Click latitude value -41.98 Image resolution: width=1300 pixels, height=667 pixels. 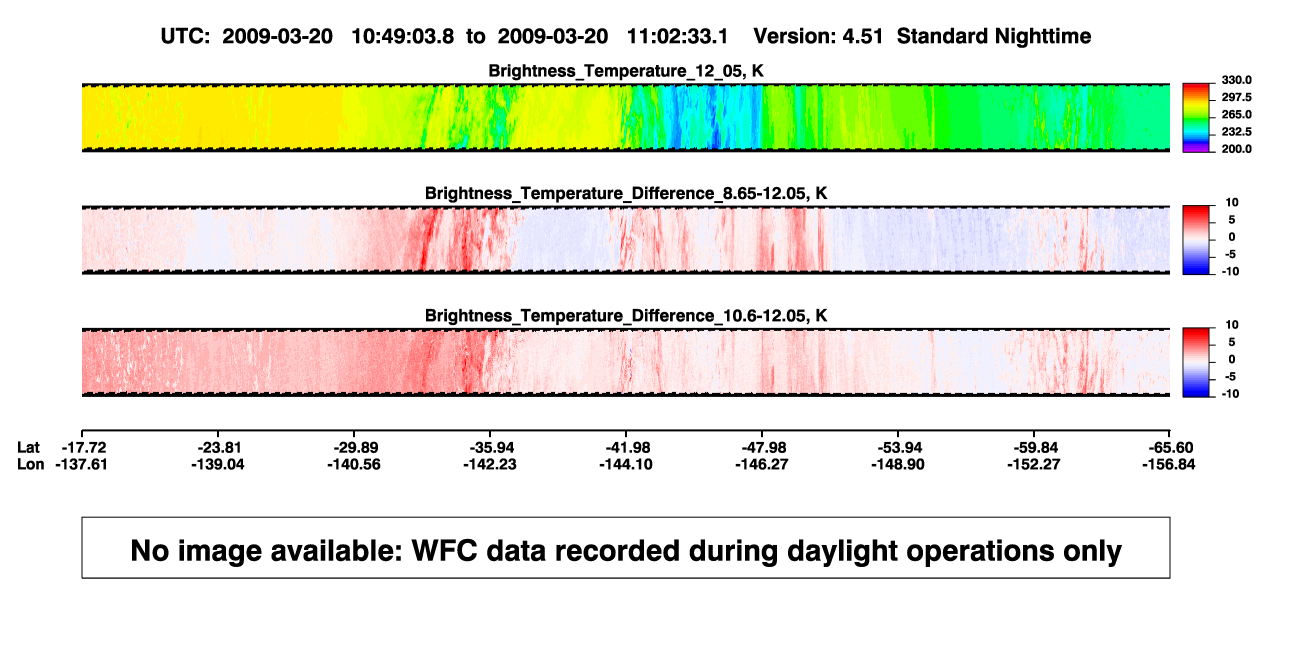click(x=626, y=447)
